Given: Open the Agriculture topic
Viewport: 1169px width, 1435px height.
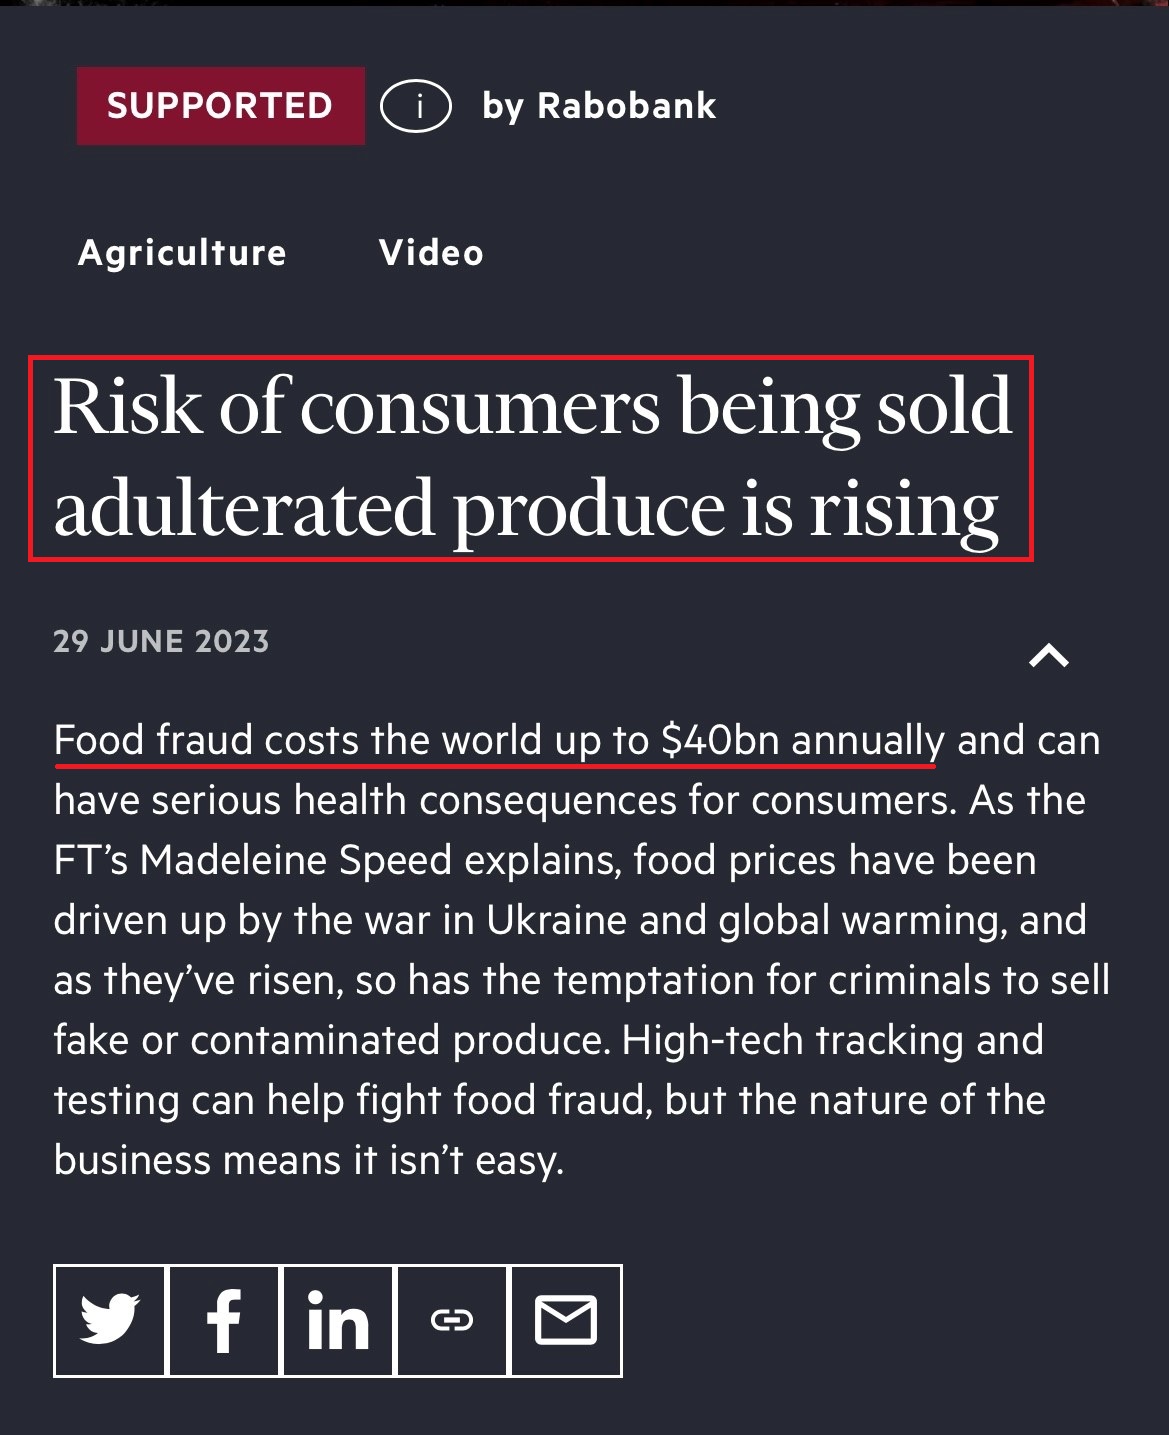Looking at the screenshot, I should click(x=182, y=253).
